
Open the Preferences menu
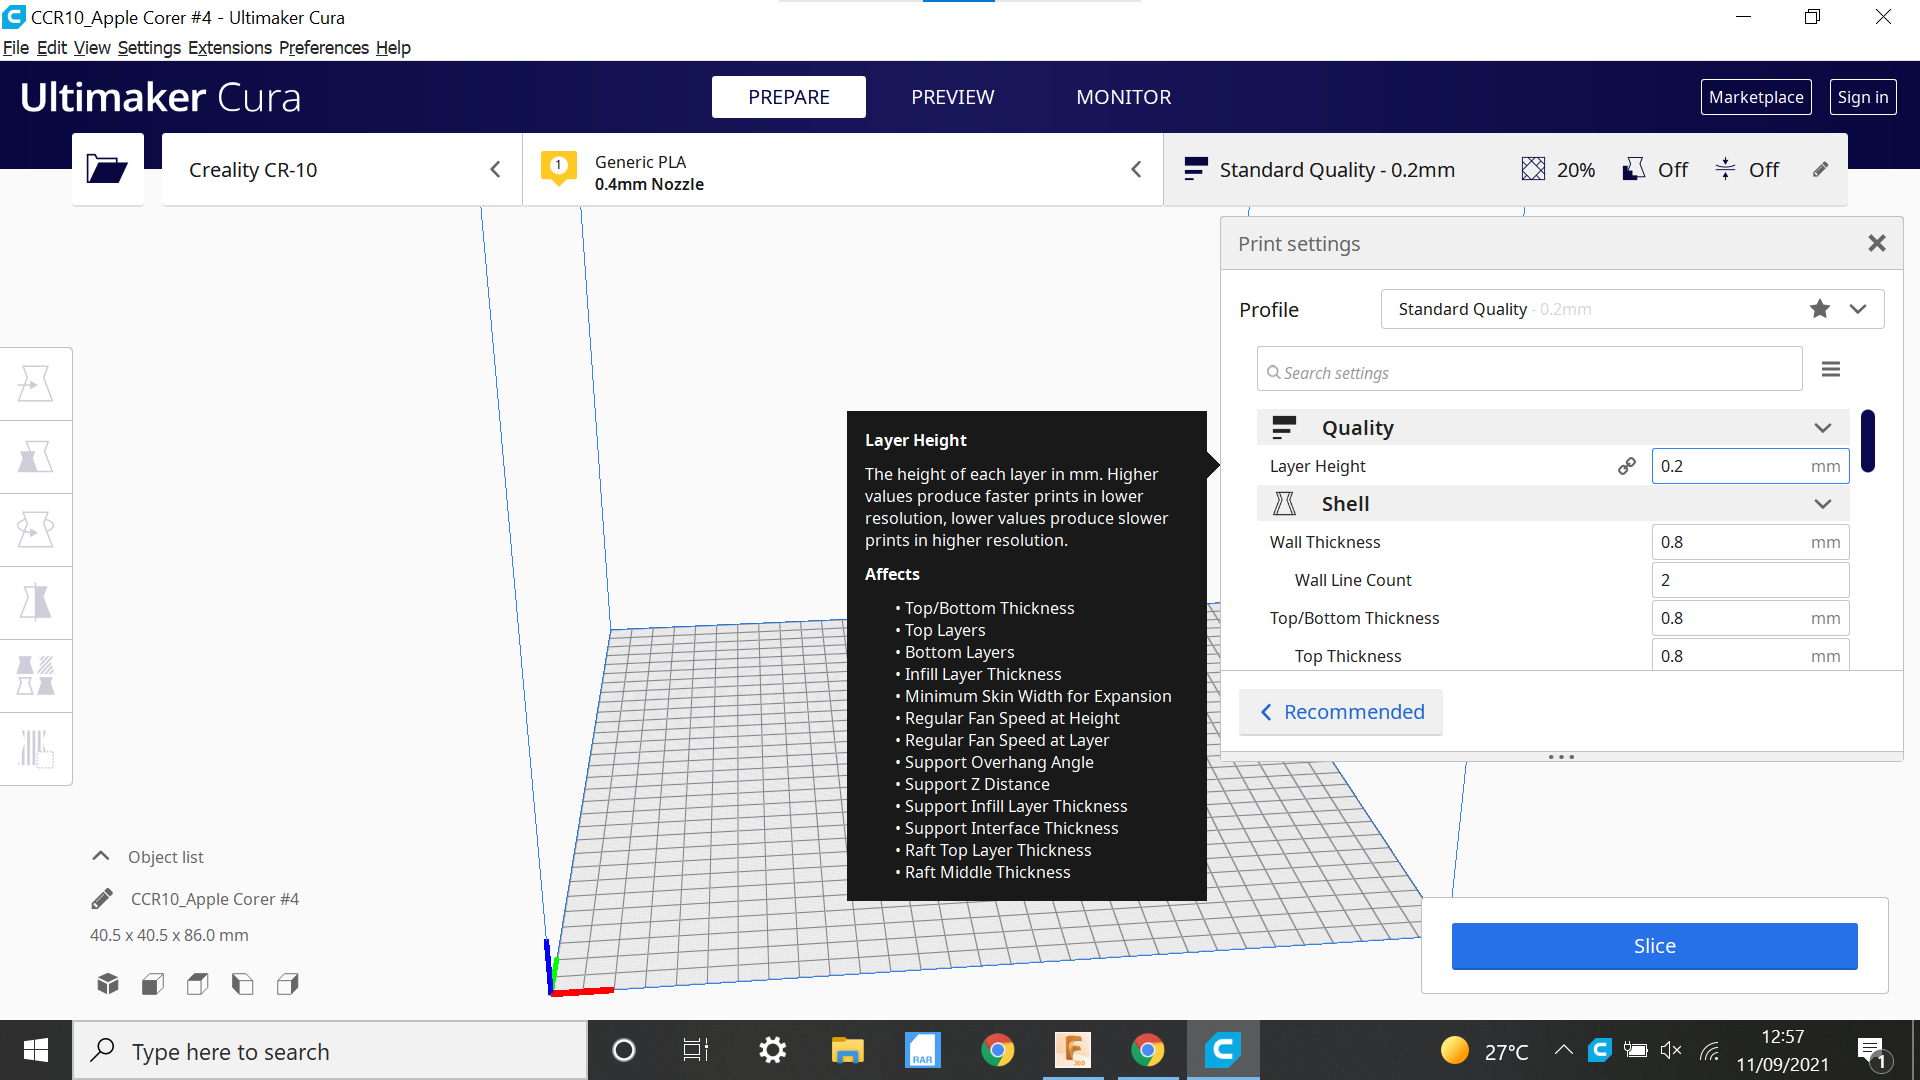tap(325, 48)
